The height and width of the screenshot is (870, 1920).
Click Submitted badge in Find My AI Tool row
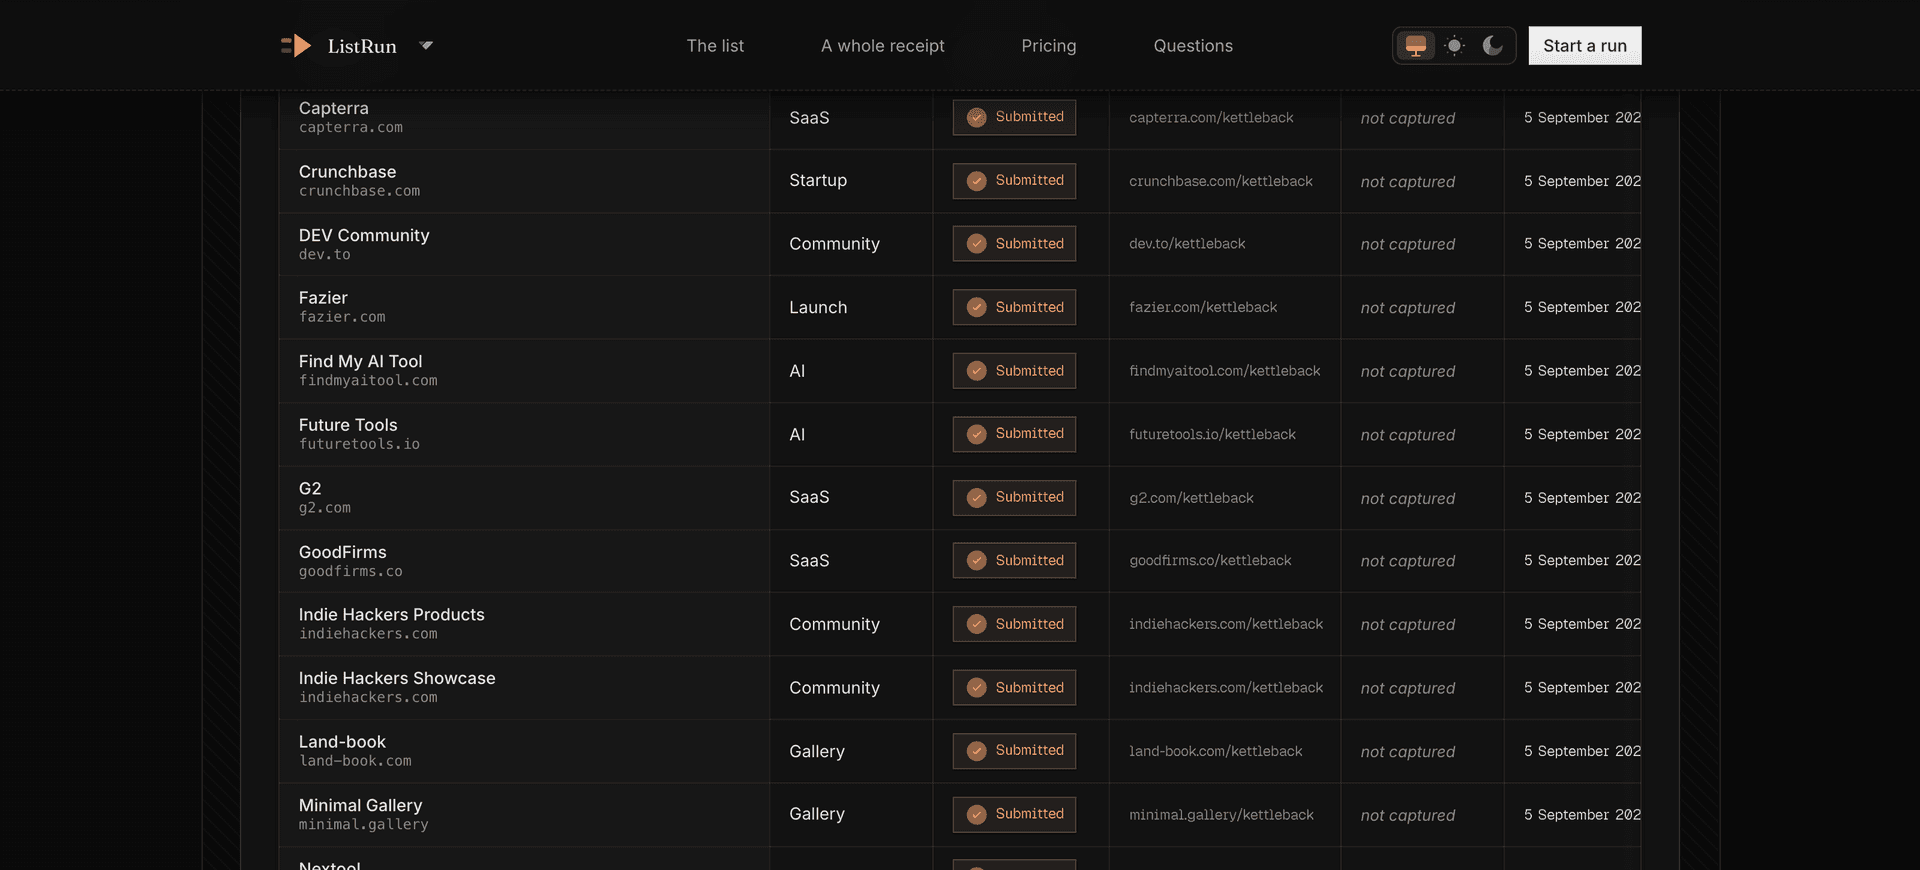click(1014, 371)
